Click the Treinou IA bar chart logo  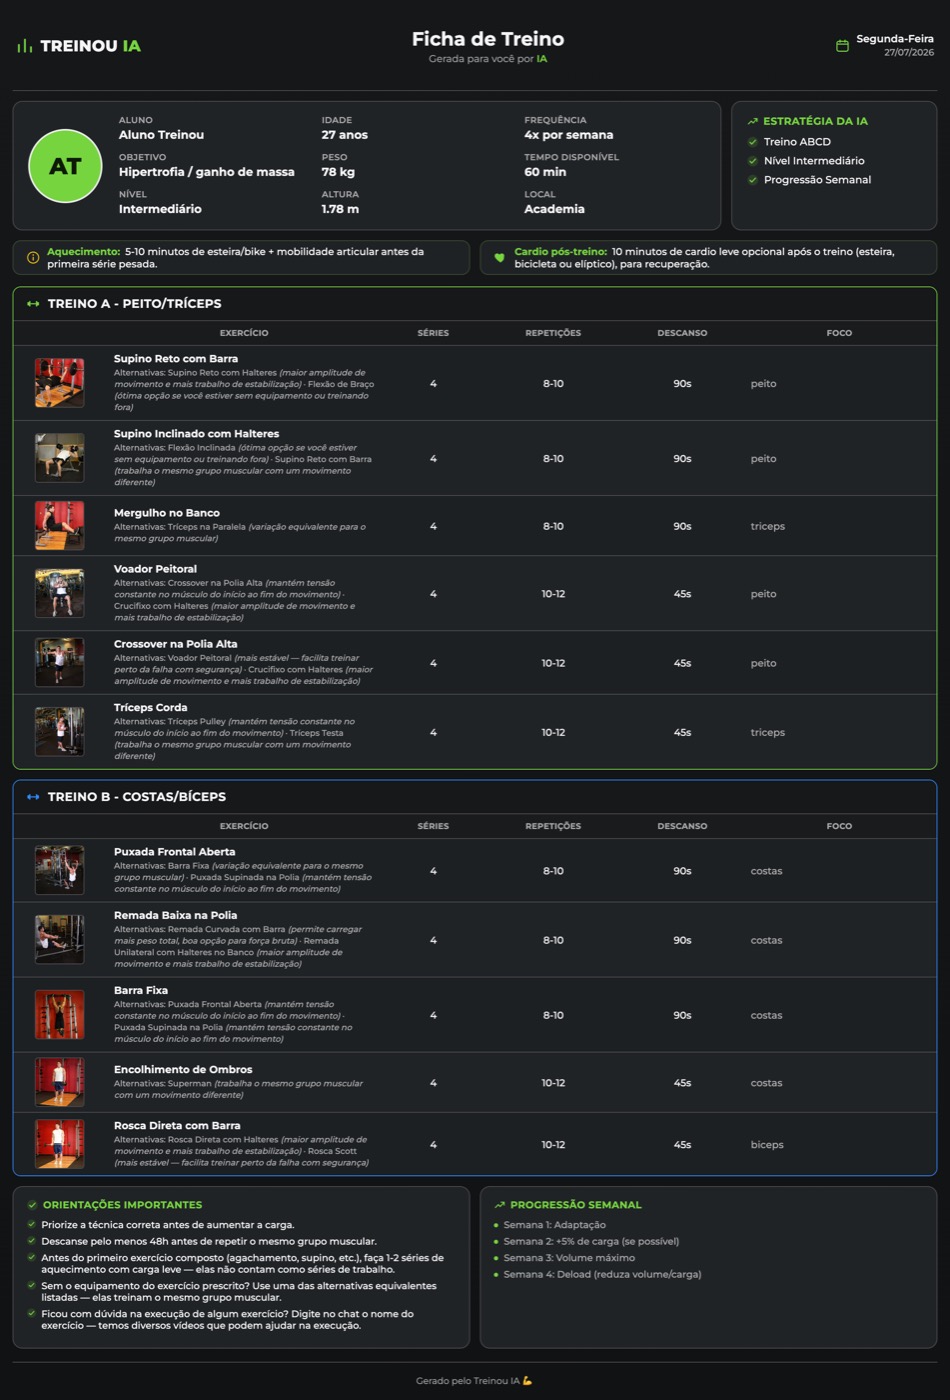[24, 46]
